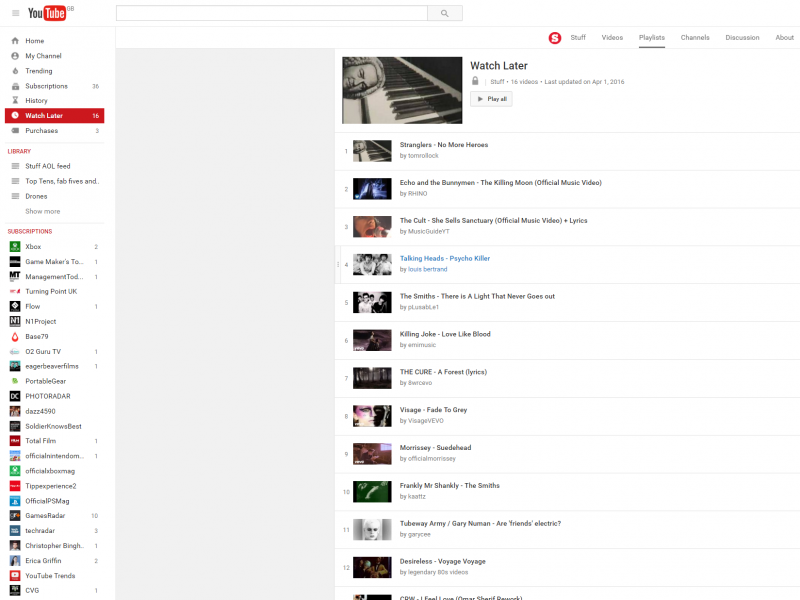Open the Xbox subscription channel
The height and width of the screenshot is (600, 800).
33,246
